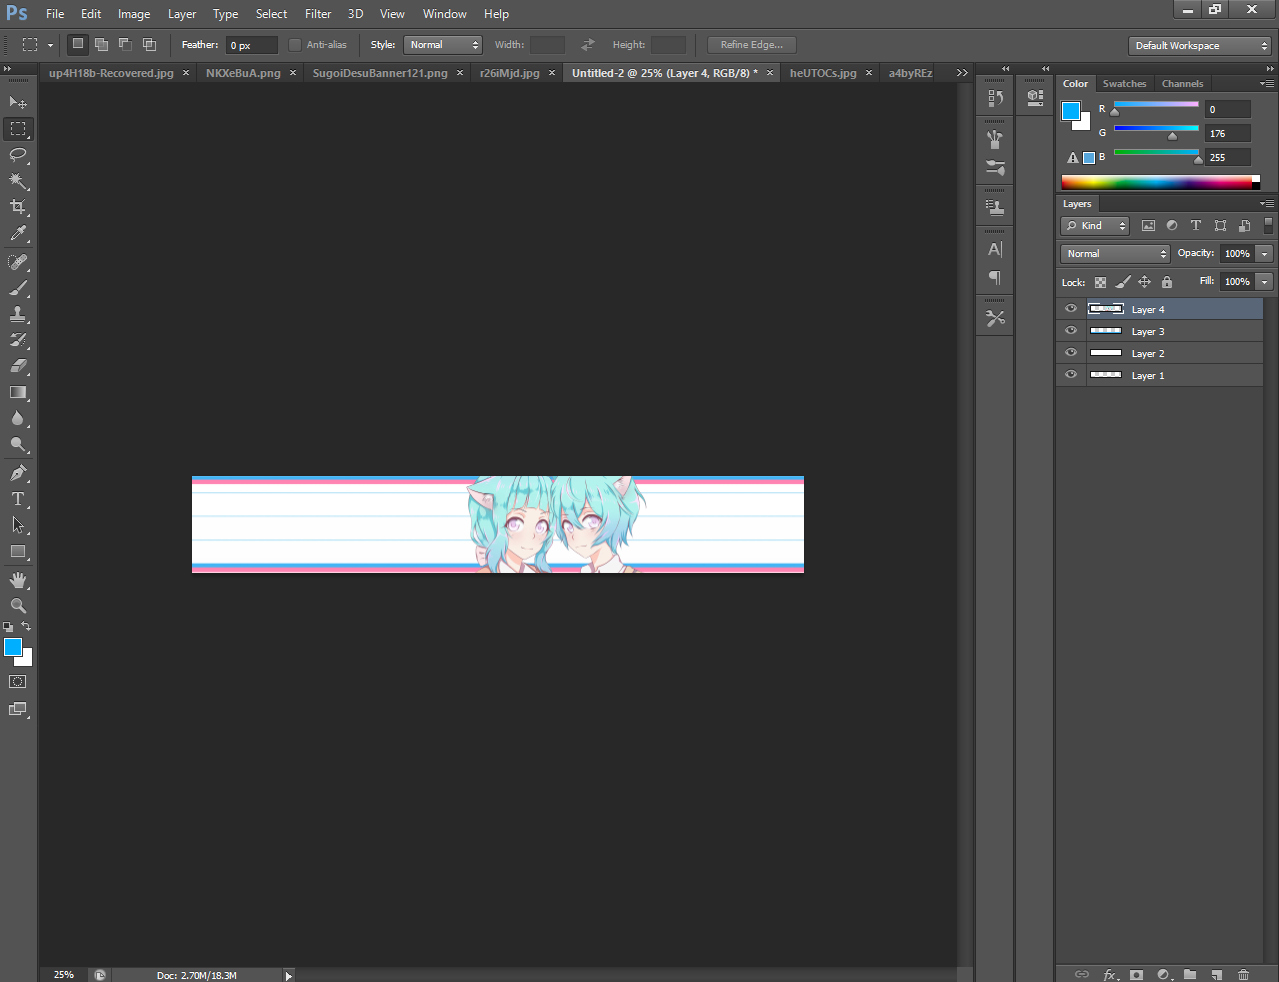Open the Select menu
Screen dimensions: 1279x982
tap(271, 14)
